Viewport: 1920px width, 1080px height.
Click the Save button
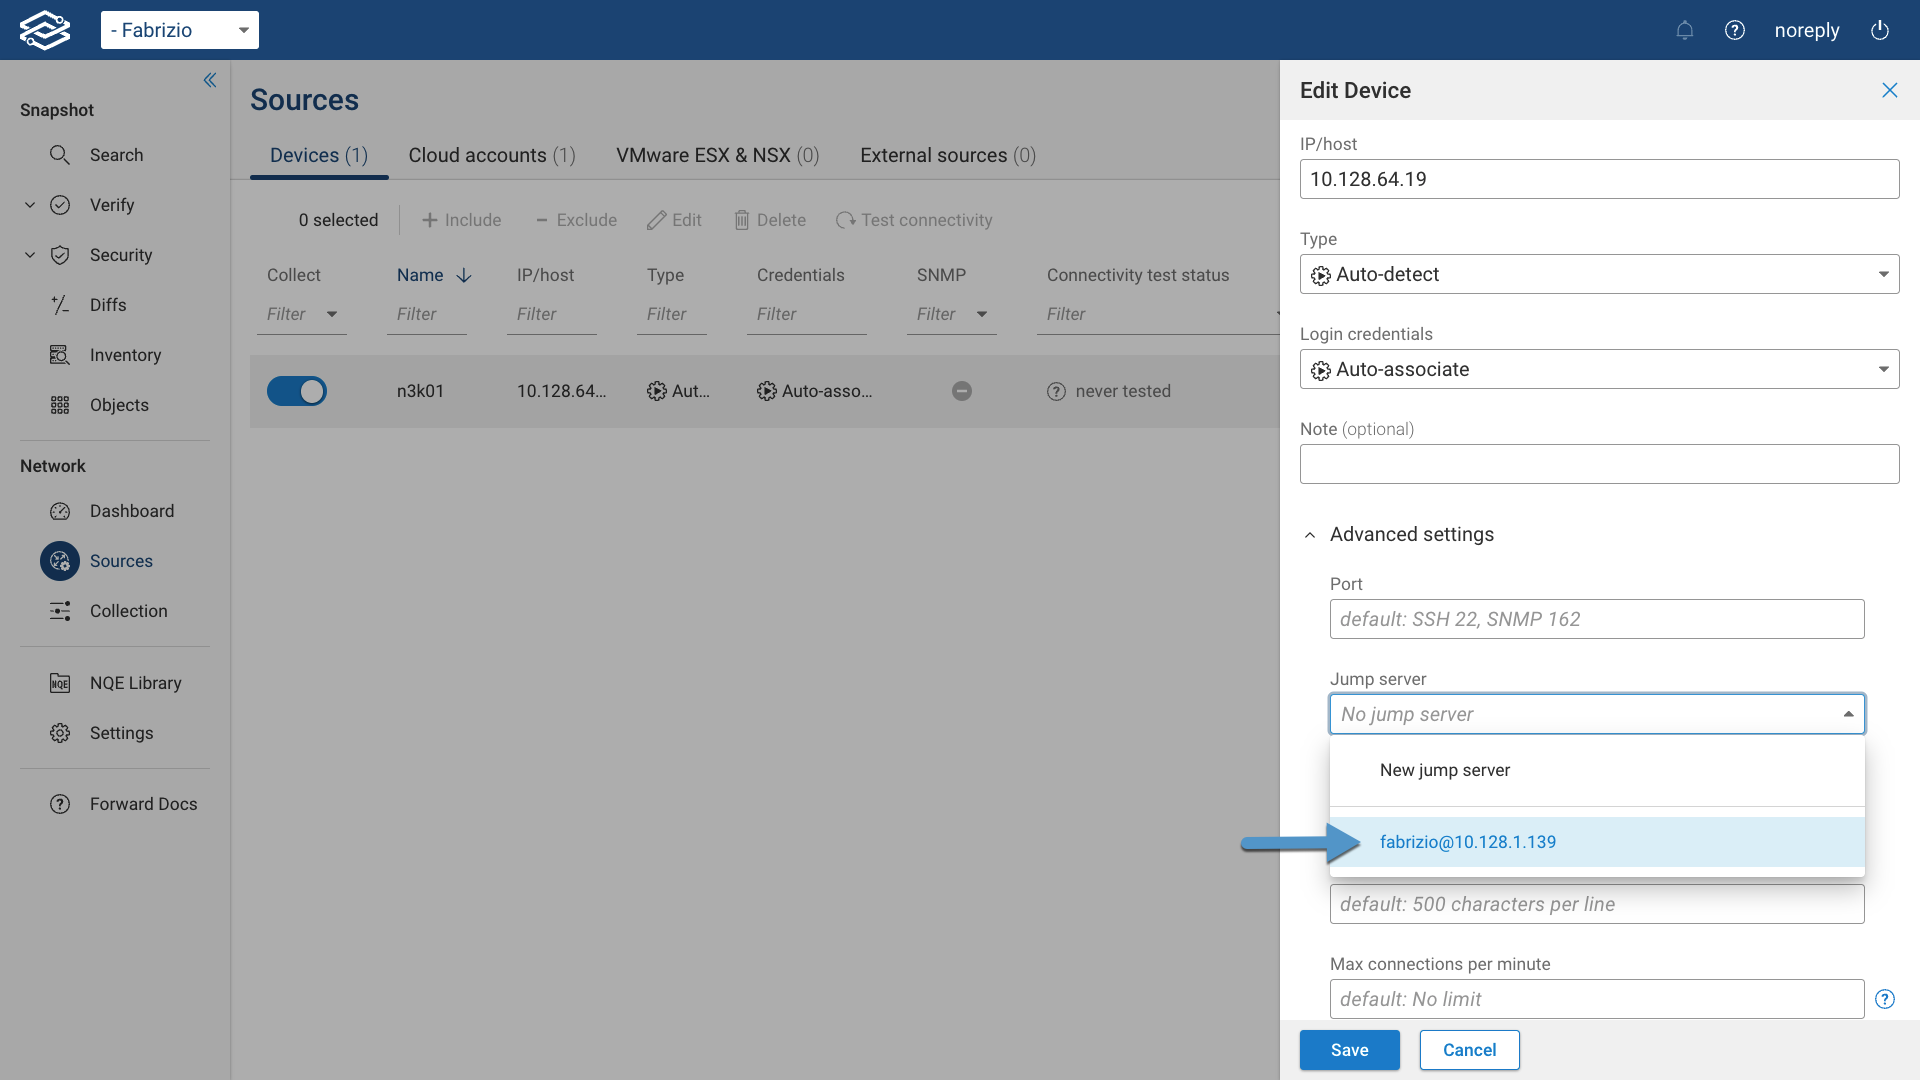click(x=1349, y=1050)
